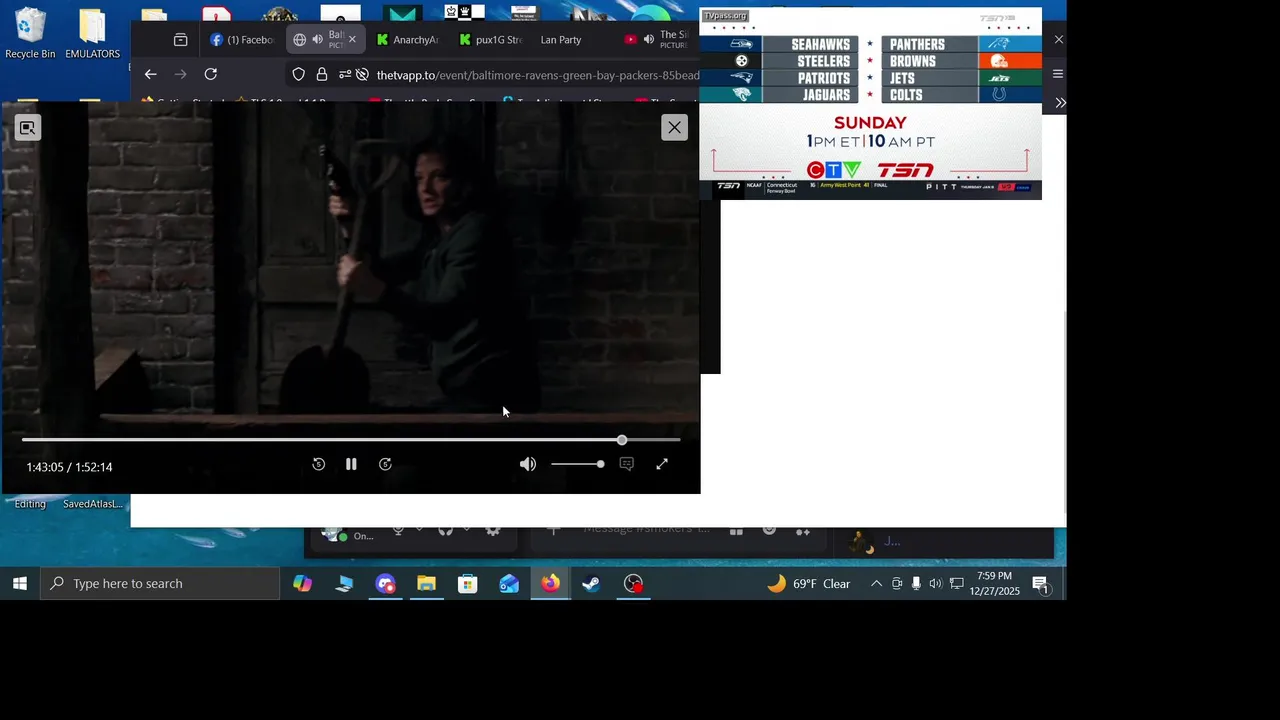Send video back to tab icon
This screenshot has width=1280, height=720.
(x=27, y=128)
